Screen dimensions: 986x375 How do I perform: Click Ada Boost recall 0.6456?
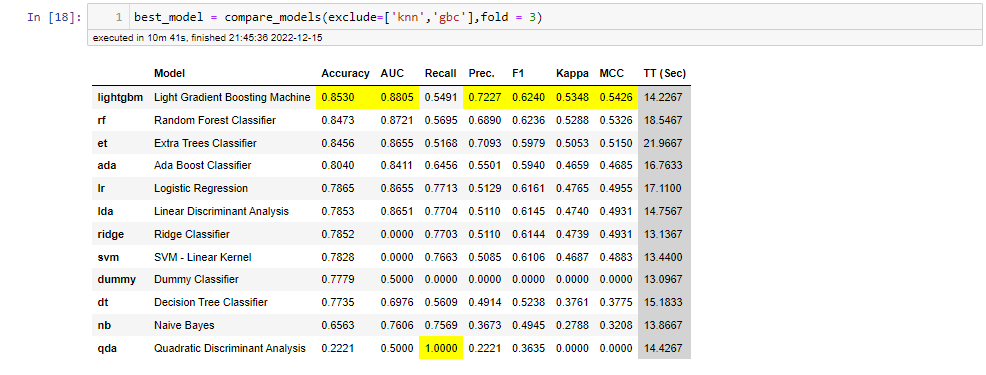(441, 165)
